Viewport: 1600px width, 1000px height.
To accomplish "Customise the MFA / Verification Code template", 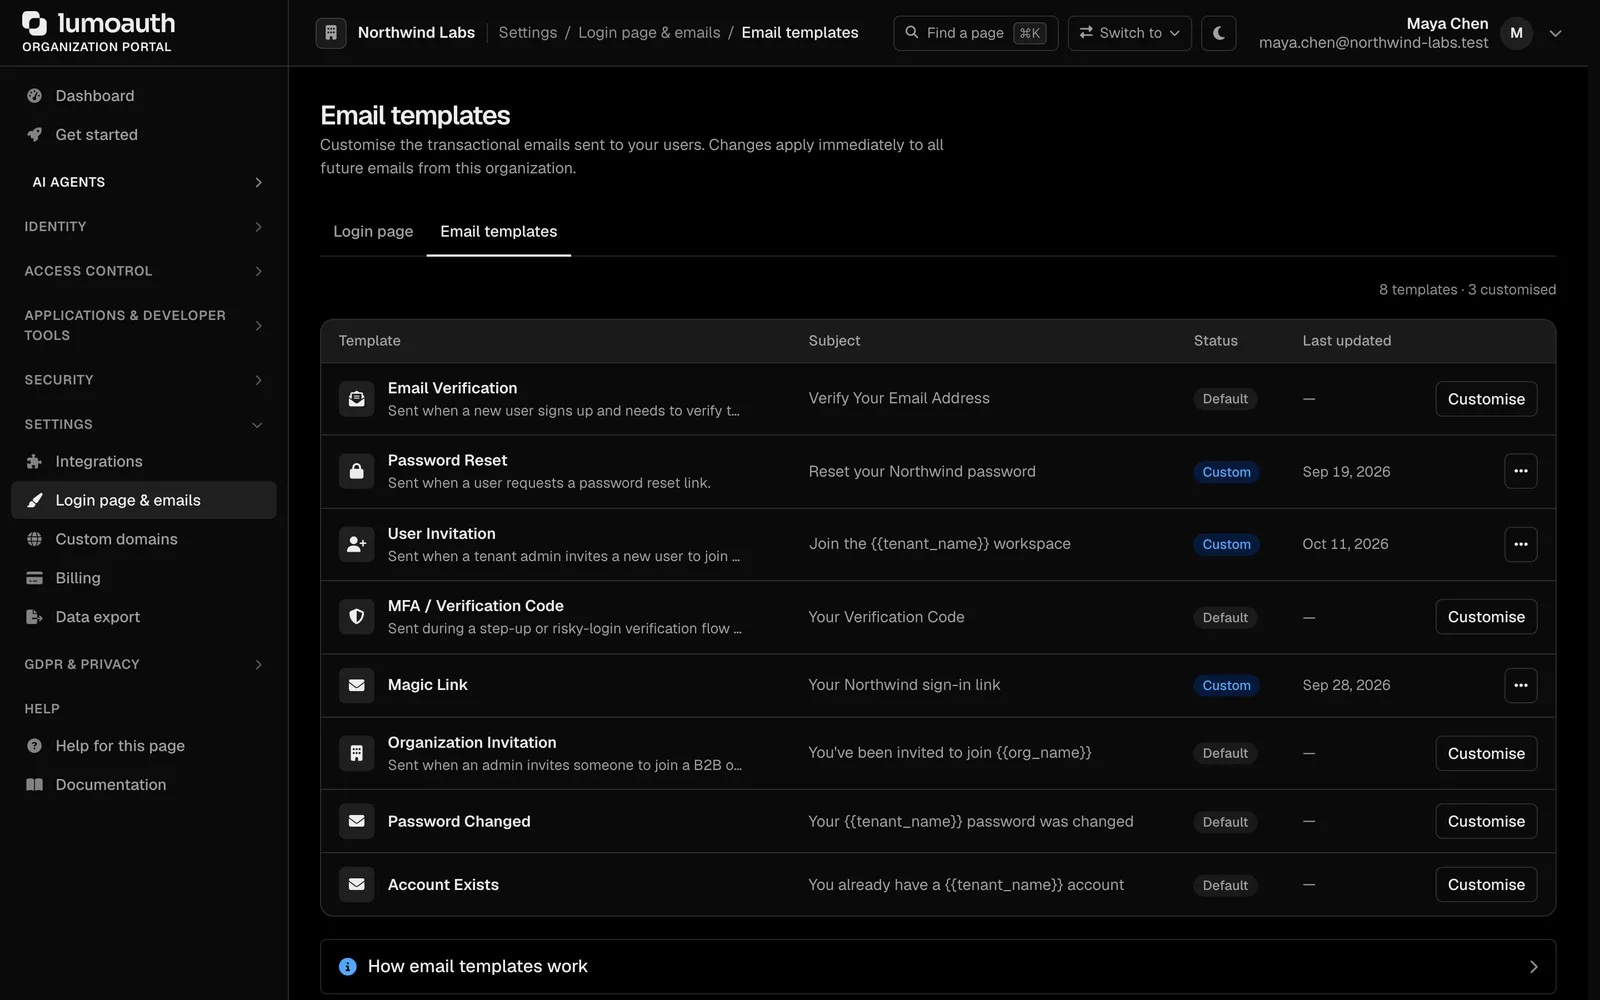I will click(1486, 617).
